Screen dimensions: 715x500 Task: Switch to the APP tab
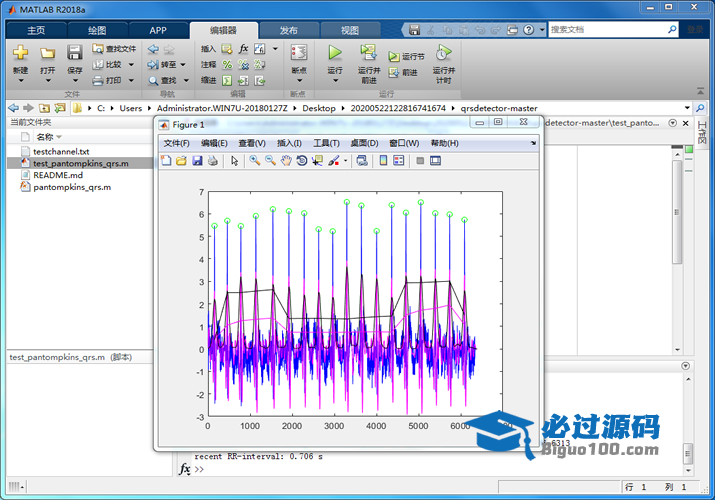pos(158,31)
